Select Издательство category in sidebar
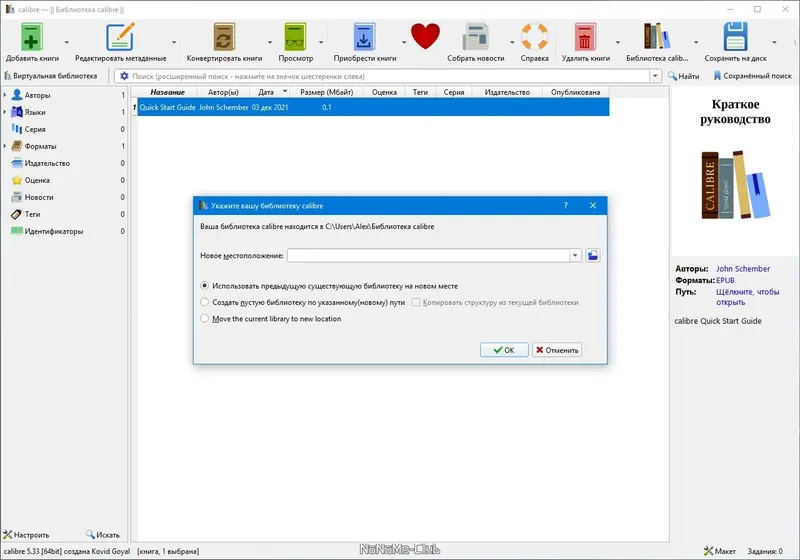Screen dimensions: 800x560 [x=47, y=163]
